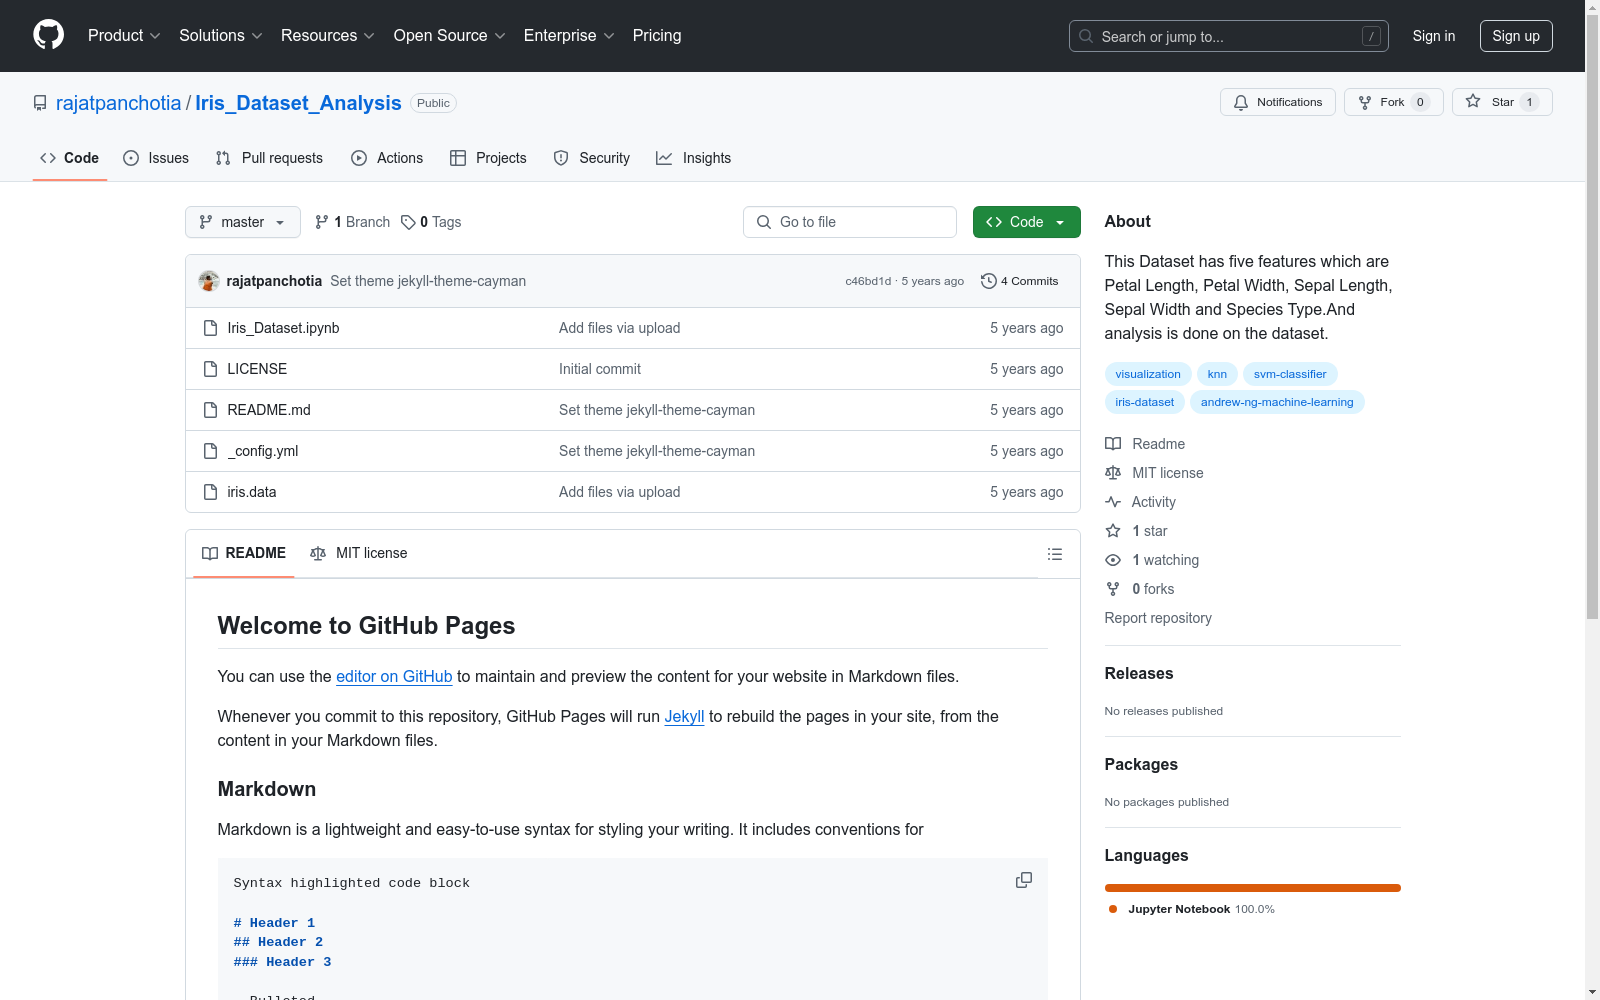Click the fork icon next to 0 forks
1600x1000 pixels.
[x=1113, y=589]
